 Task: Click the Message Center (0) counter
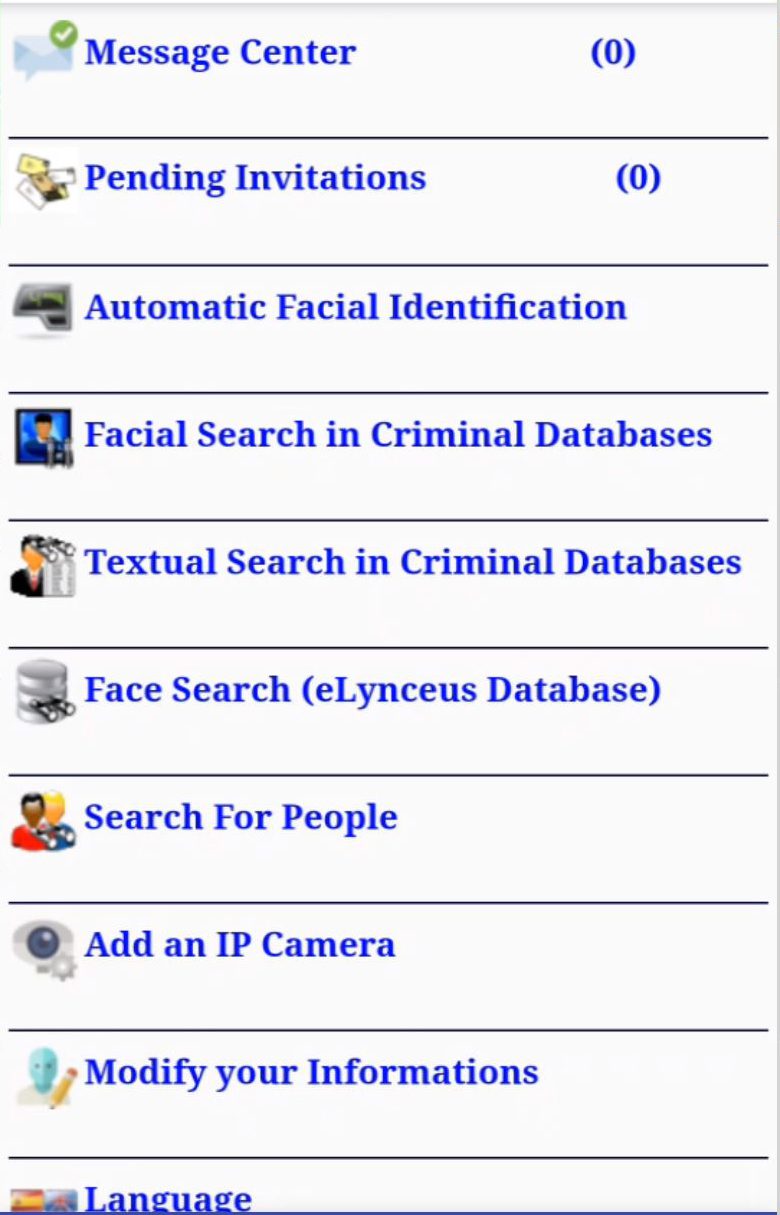click(x=613, y=52)
